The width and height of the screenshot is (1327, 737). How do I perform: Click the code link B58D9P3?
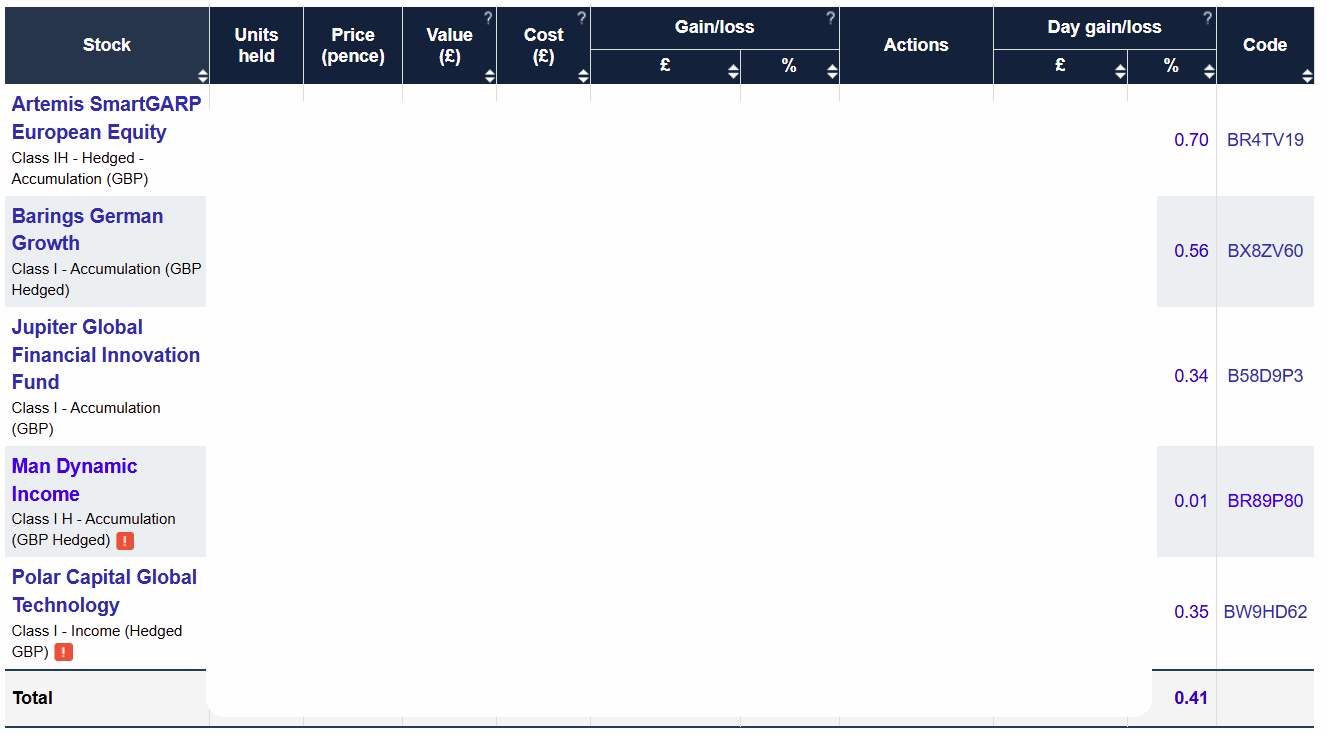click(1265, 376)
